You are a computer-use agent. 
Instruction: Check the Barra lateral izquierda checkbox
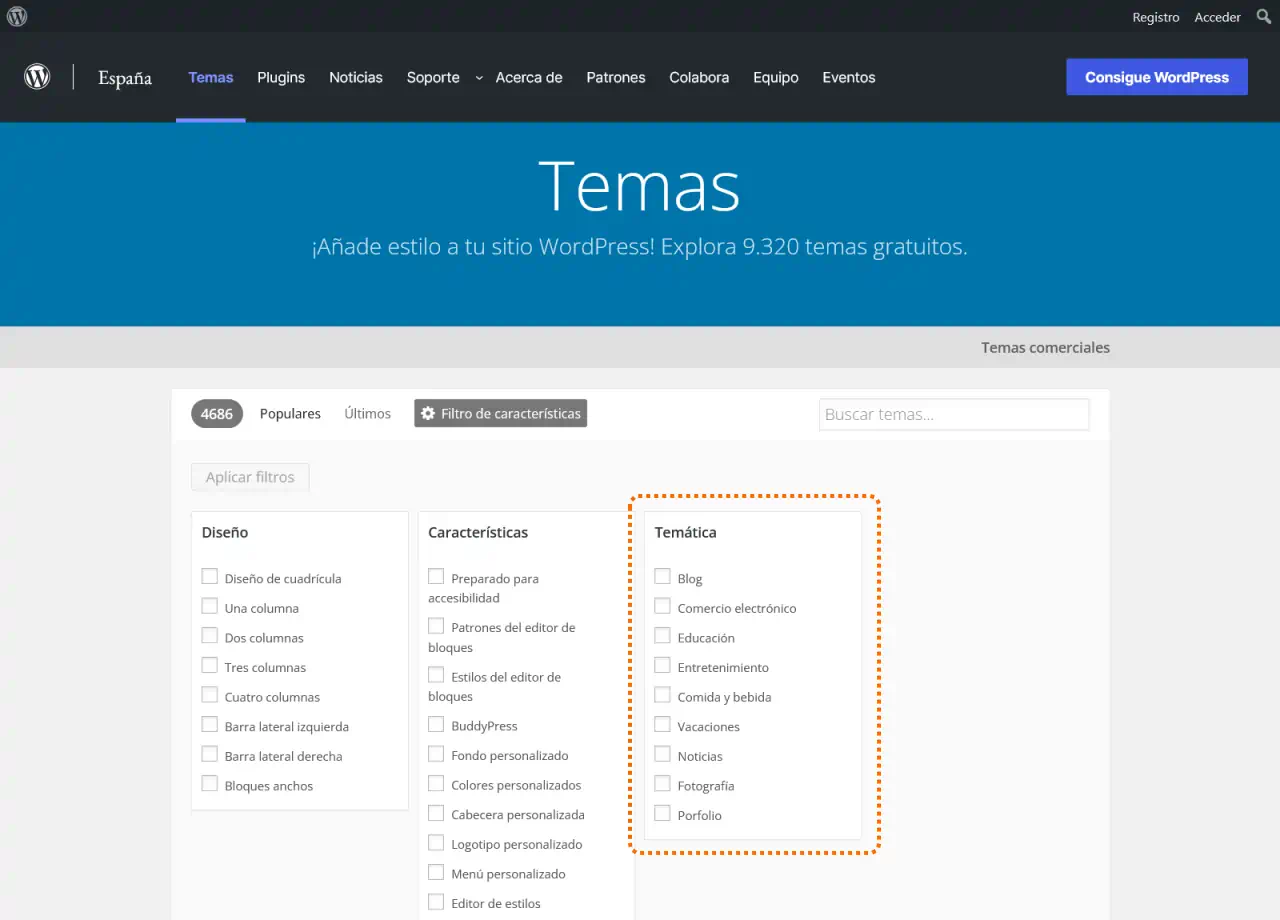pos(210,724)
